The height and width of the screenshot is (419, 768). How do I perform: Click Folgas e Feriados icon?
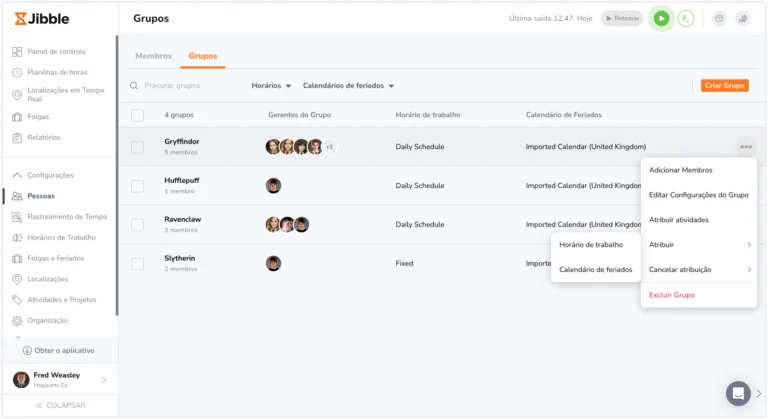[x=17, y=258]
